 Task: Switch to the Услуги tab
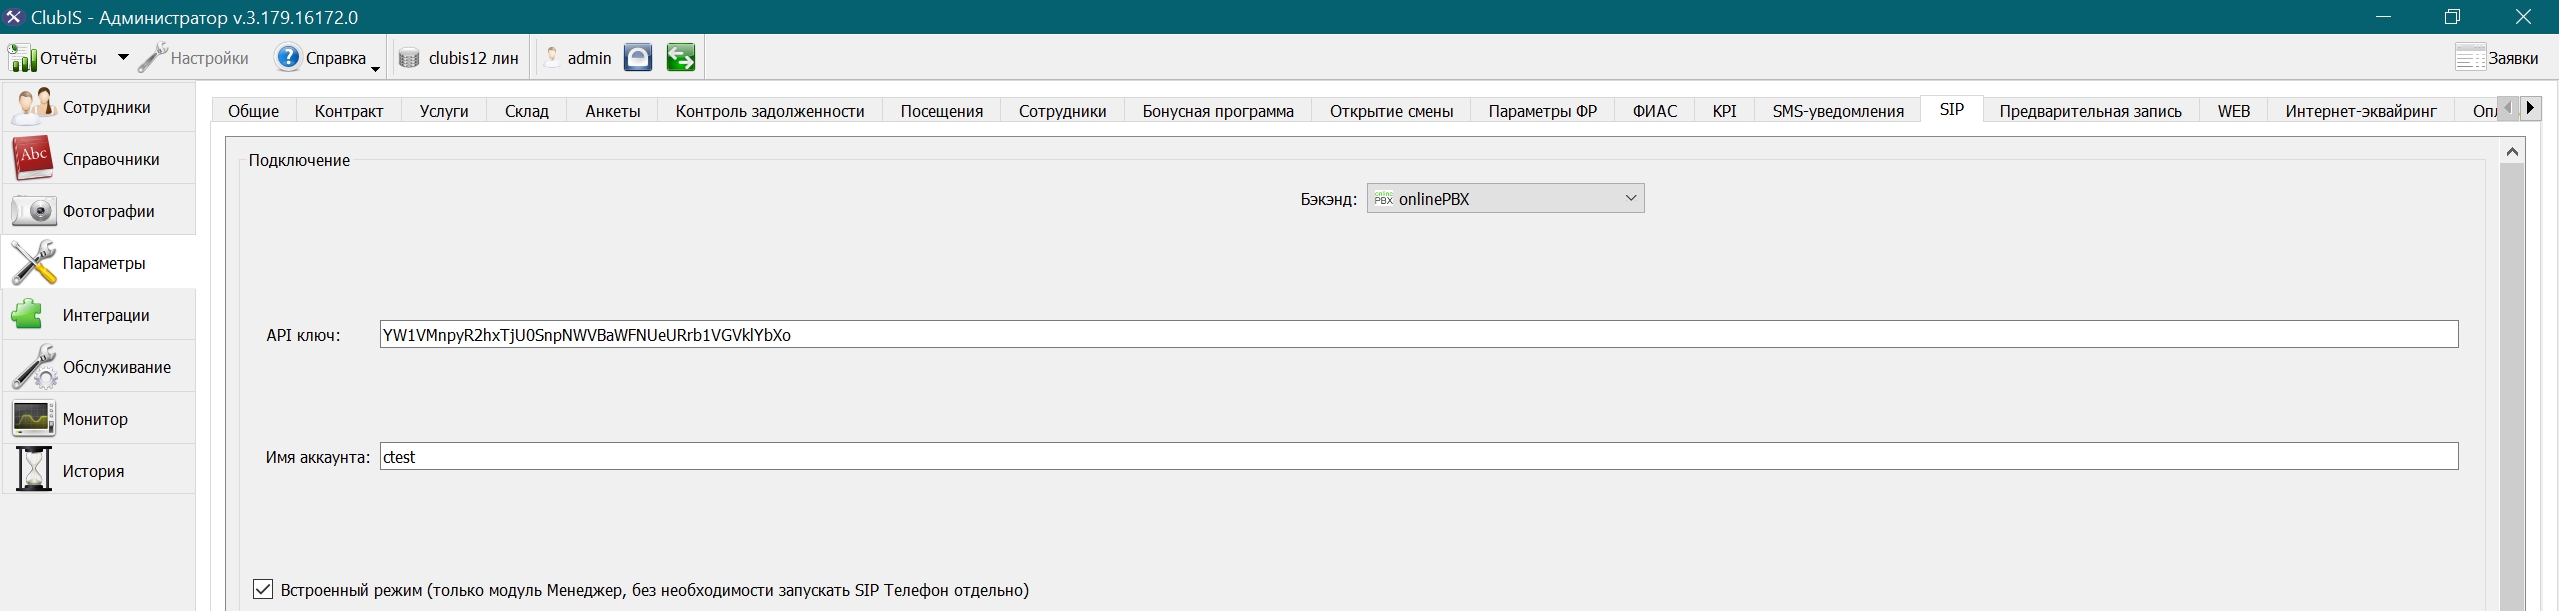pyautogui.click(x=444, y=111)
